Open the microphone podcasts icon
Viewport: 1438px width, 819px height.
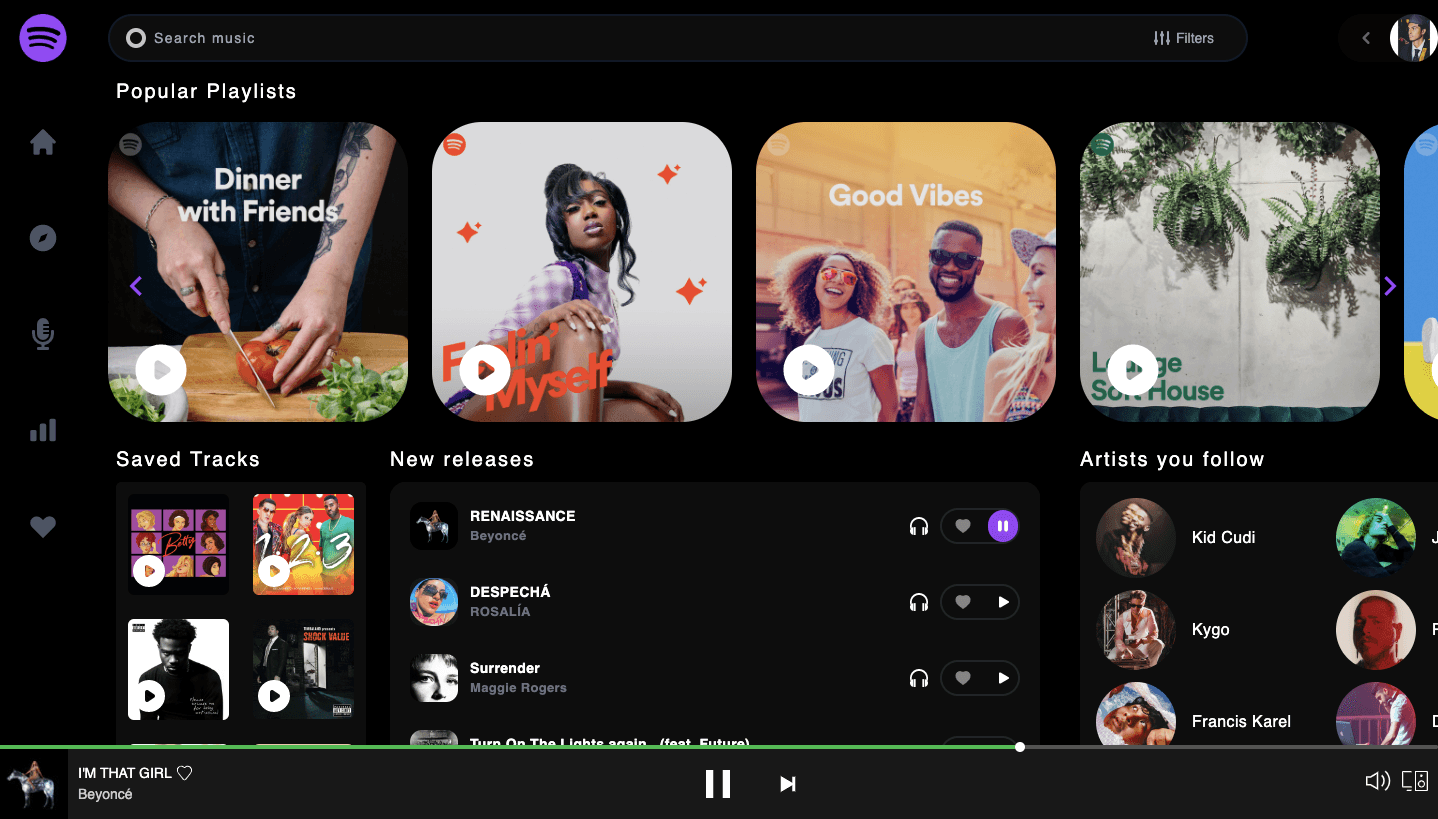(x=43, y=334)
